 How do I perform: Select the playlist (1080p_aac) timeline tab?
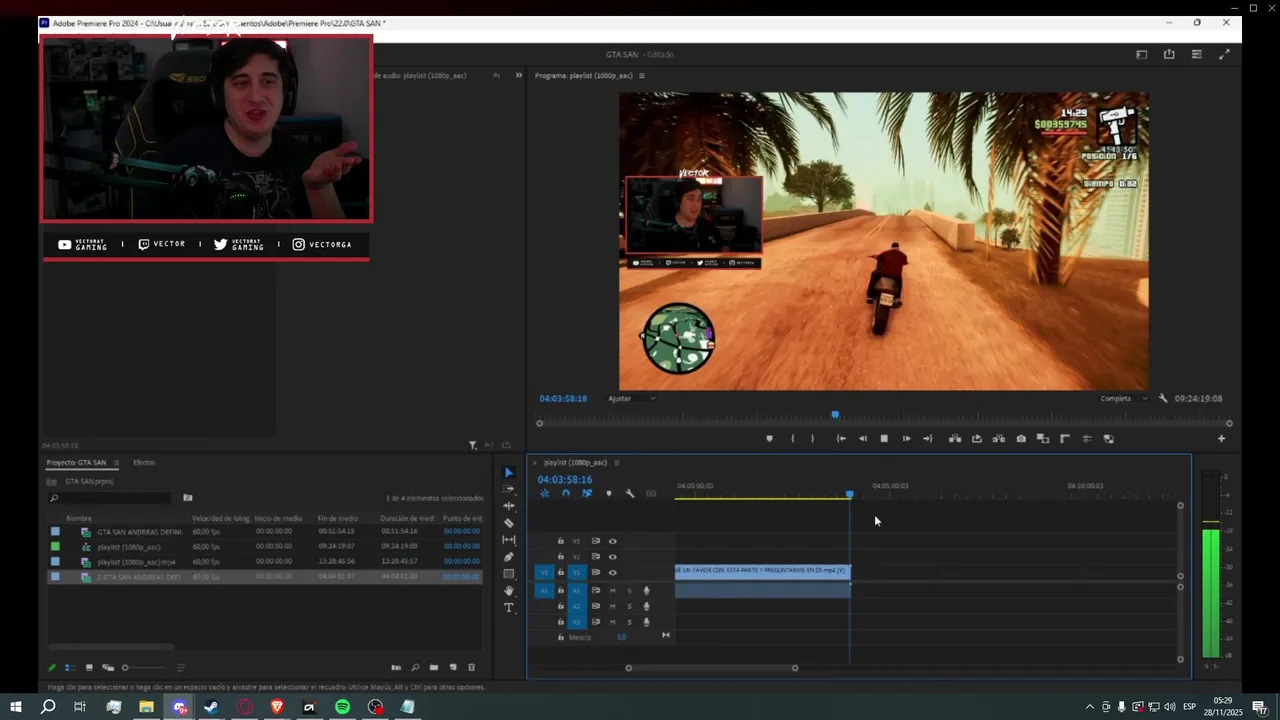(x=575, y=463)
